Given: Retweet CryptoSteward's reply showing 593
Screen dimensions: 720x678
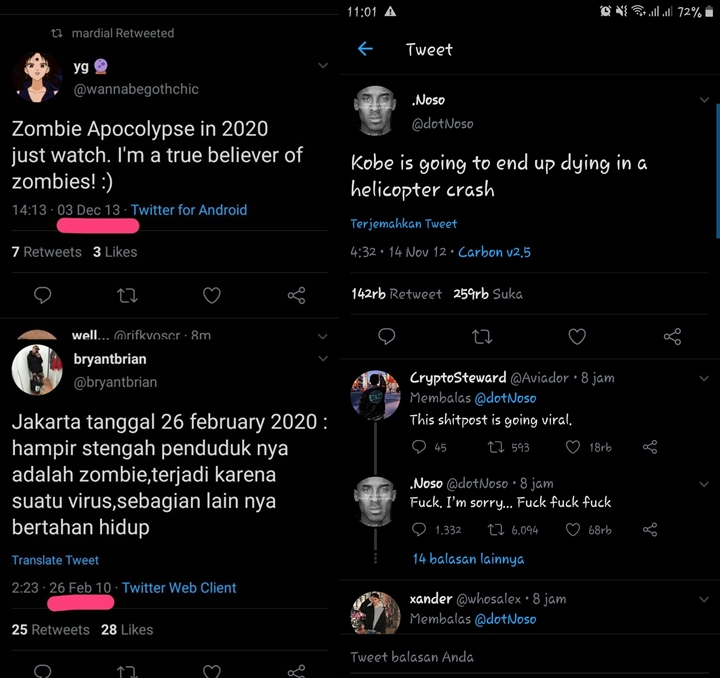Looking at the screenshot, I should click(x=495, y=447).
